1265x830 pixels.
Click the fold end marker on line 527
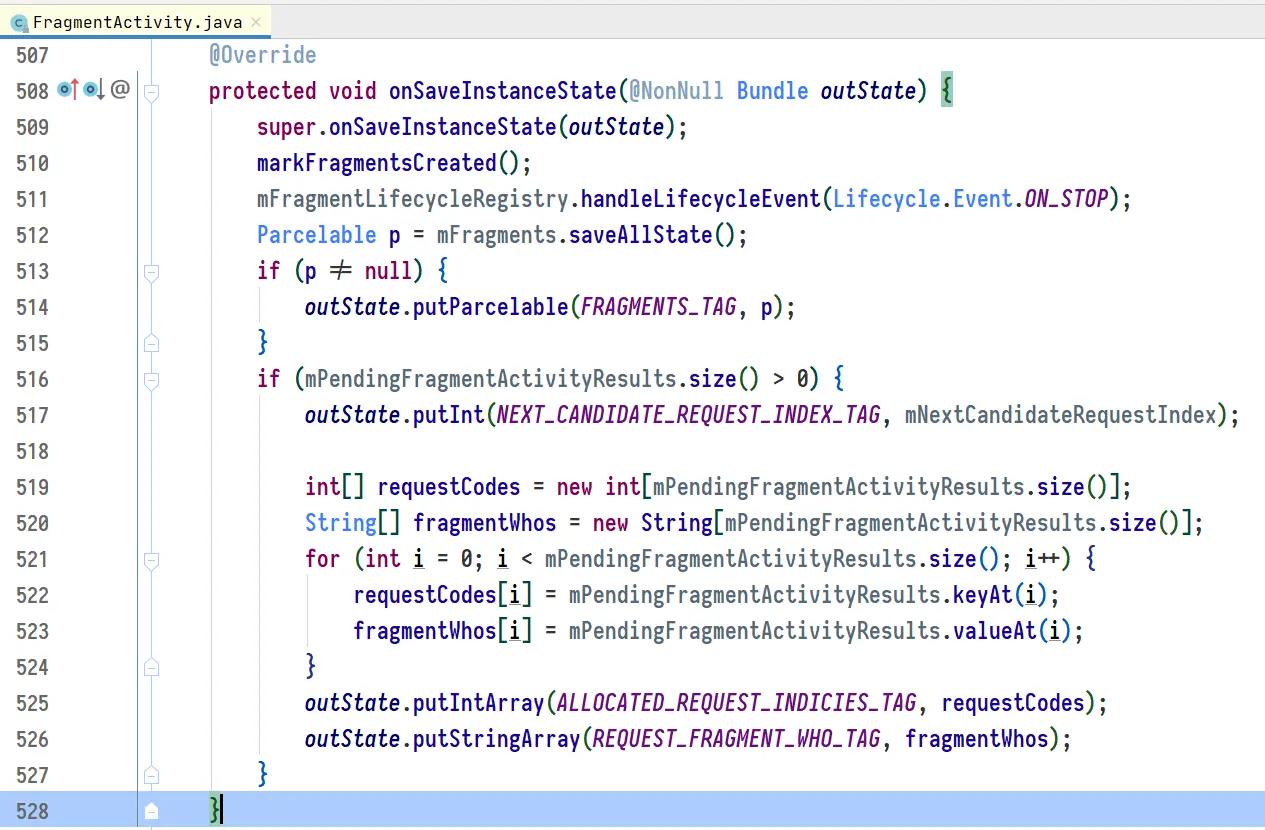pyautogui.click(x=151, y=776)
